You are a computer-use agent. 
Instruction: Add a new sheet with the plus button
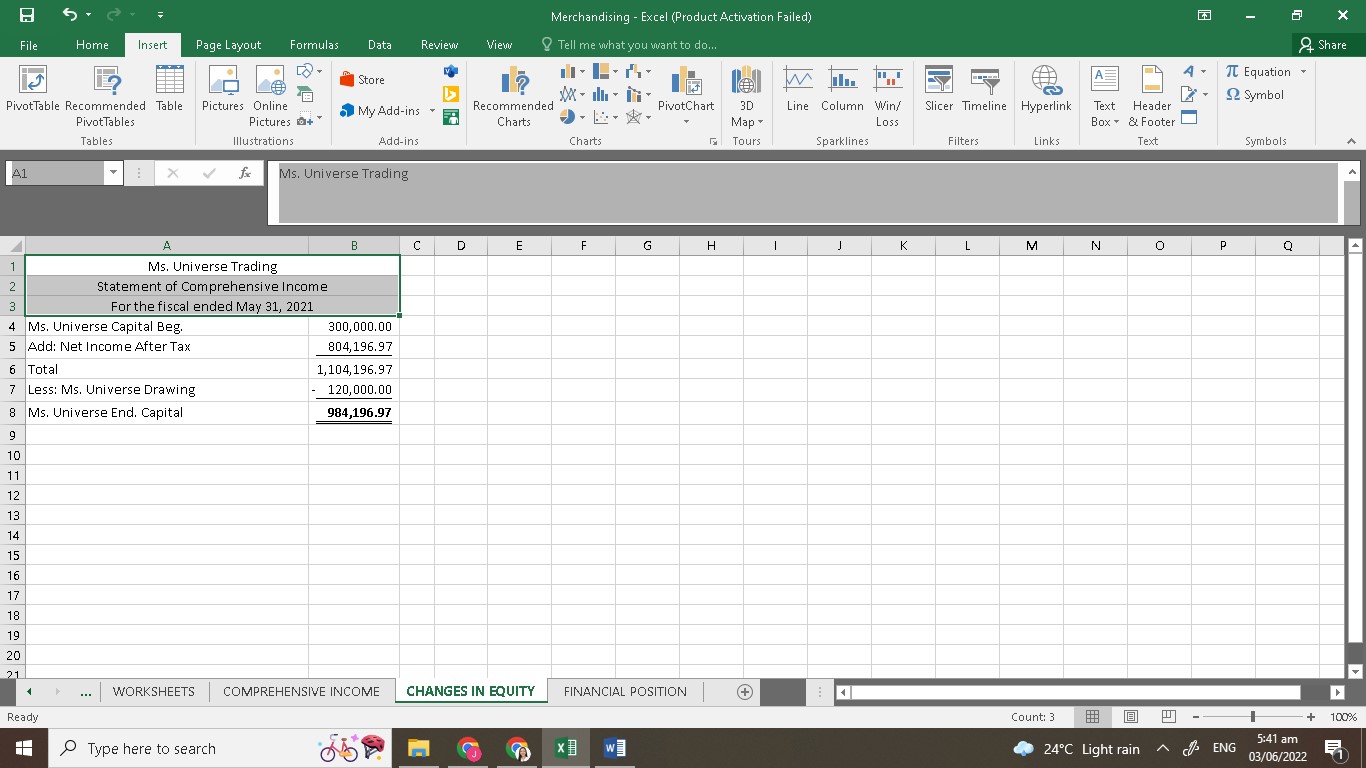coord(744,691)
